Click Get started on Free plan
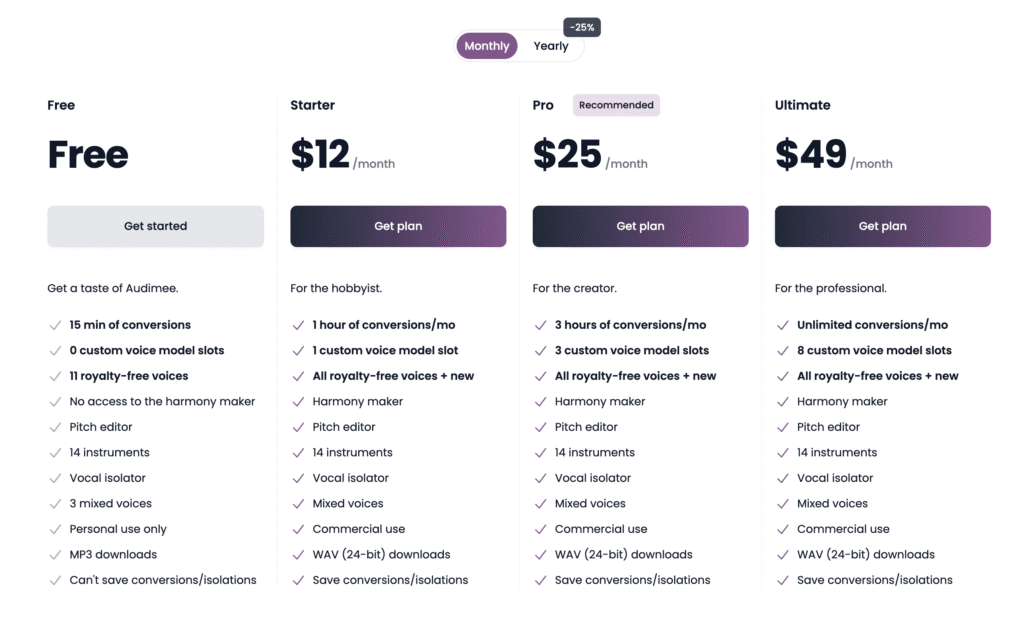1024x617 pixels. [x=155, y=226]
